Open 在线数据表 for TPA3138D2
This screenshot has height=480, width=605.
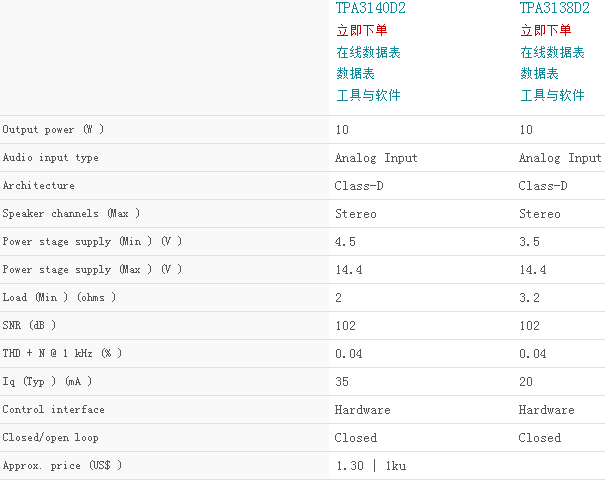pos(552,52)
